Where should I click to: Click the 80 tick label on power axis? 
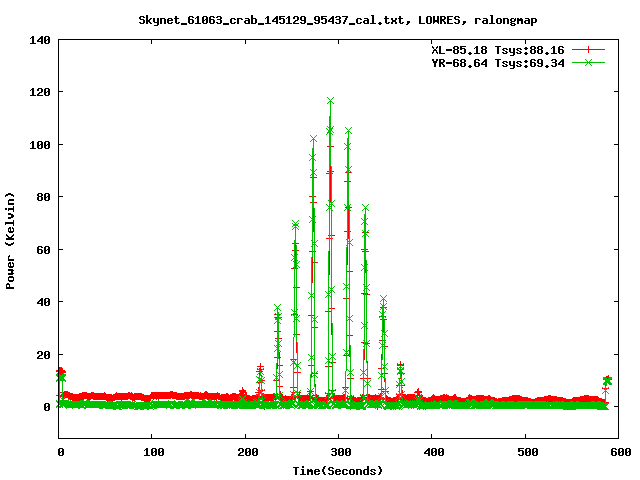[43, 197]
